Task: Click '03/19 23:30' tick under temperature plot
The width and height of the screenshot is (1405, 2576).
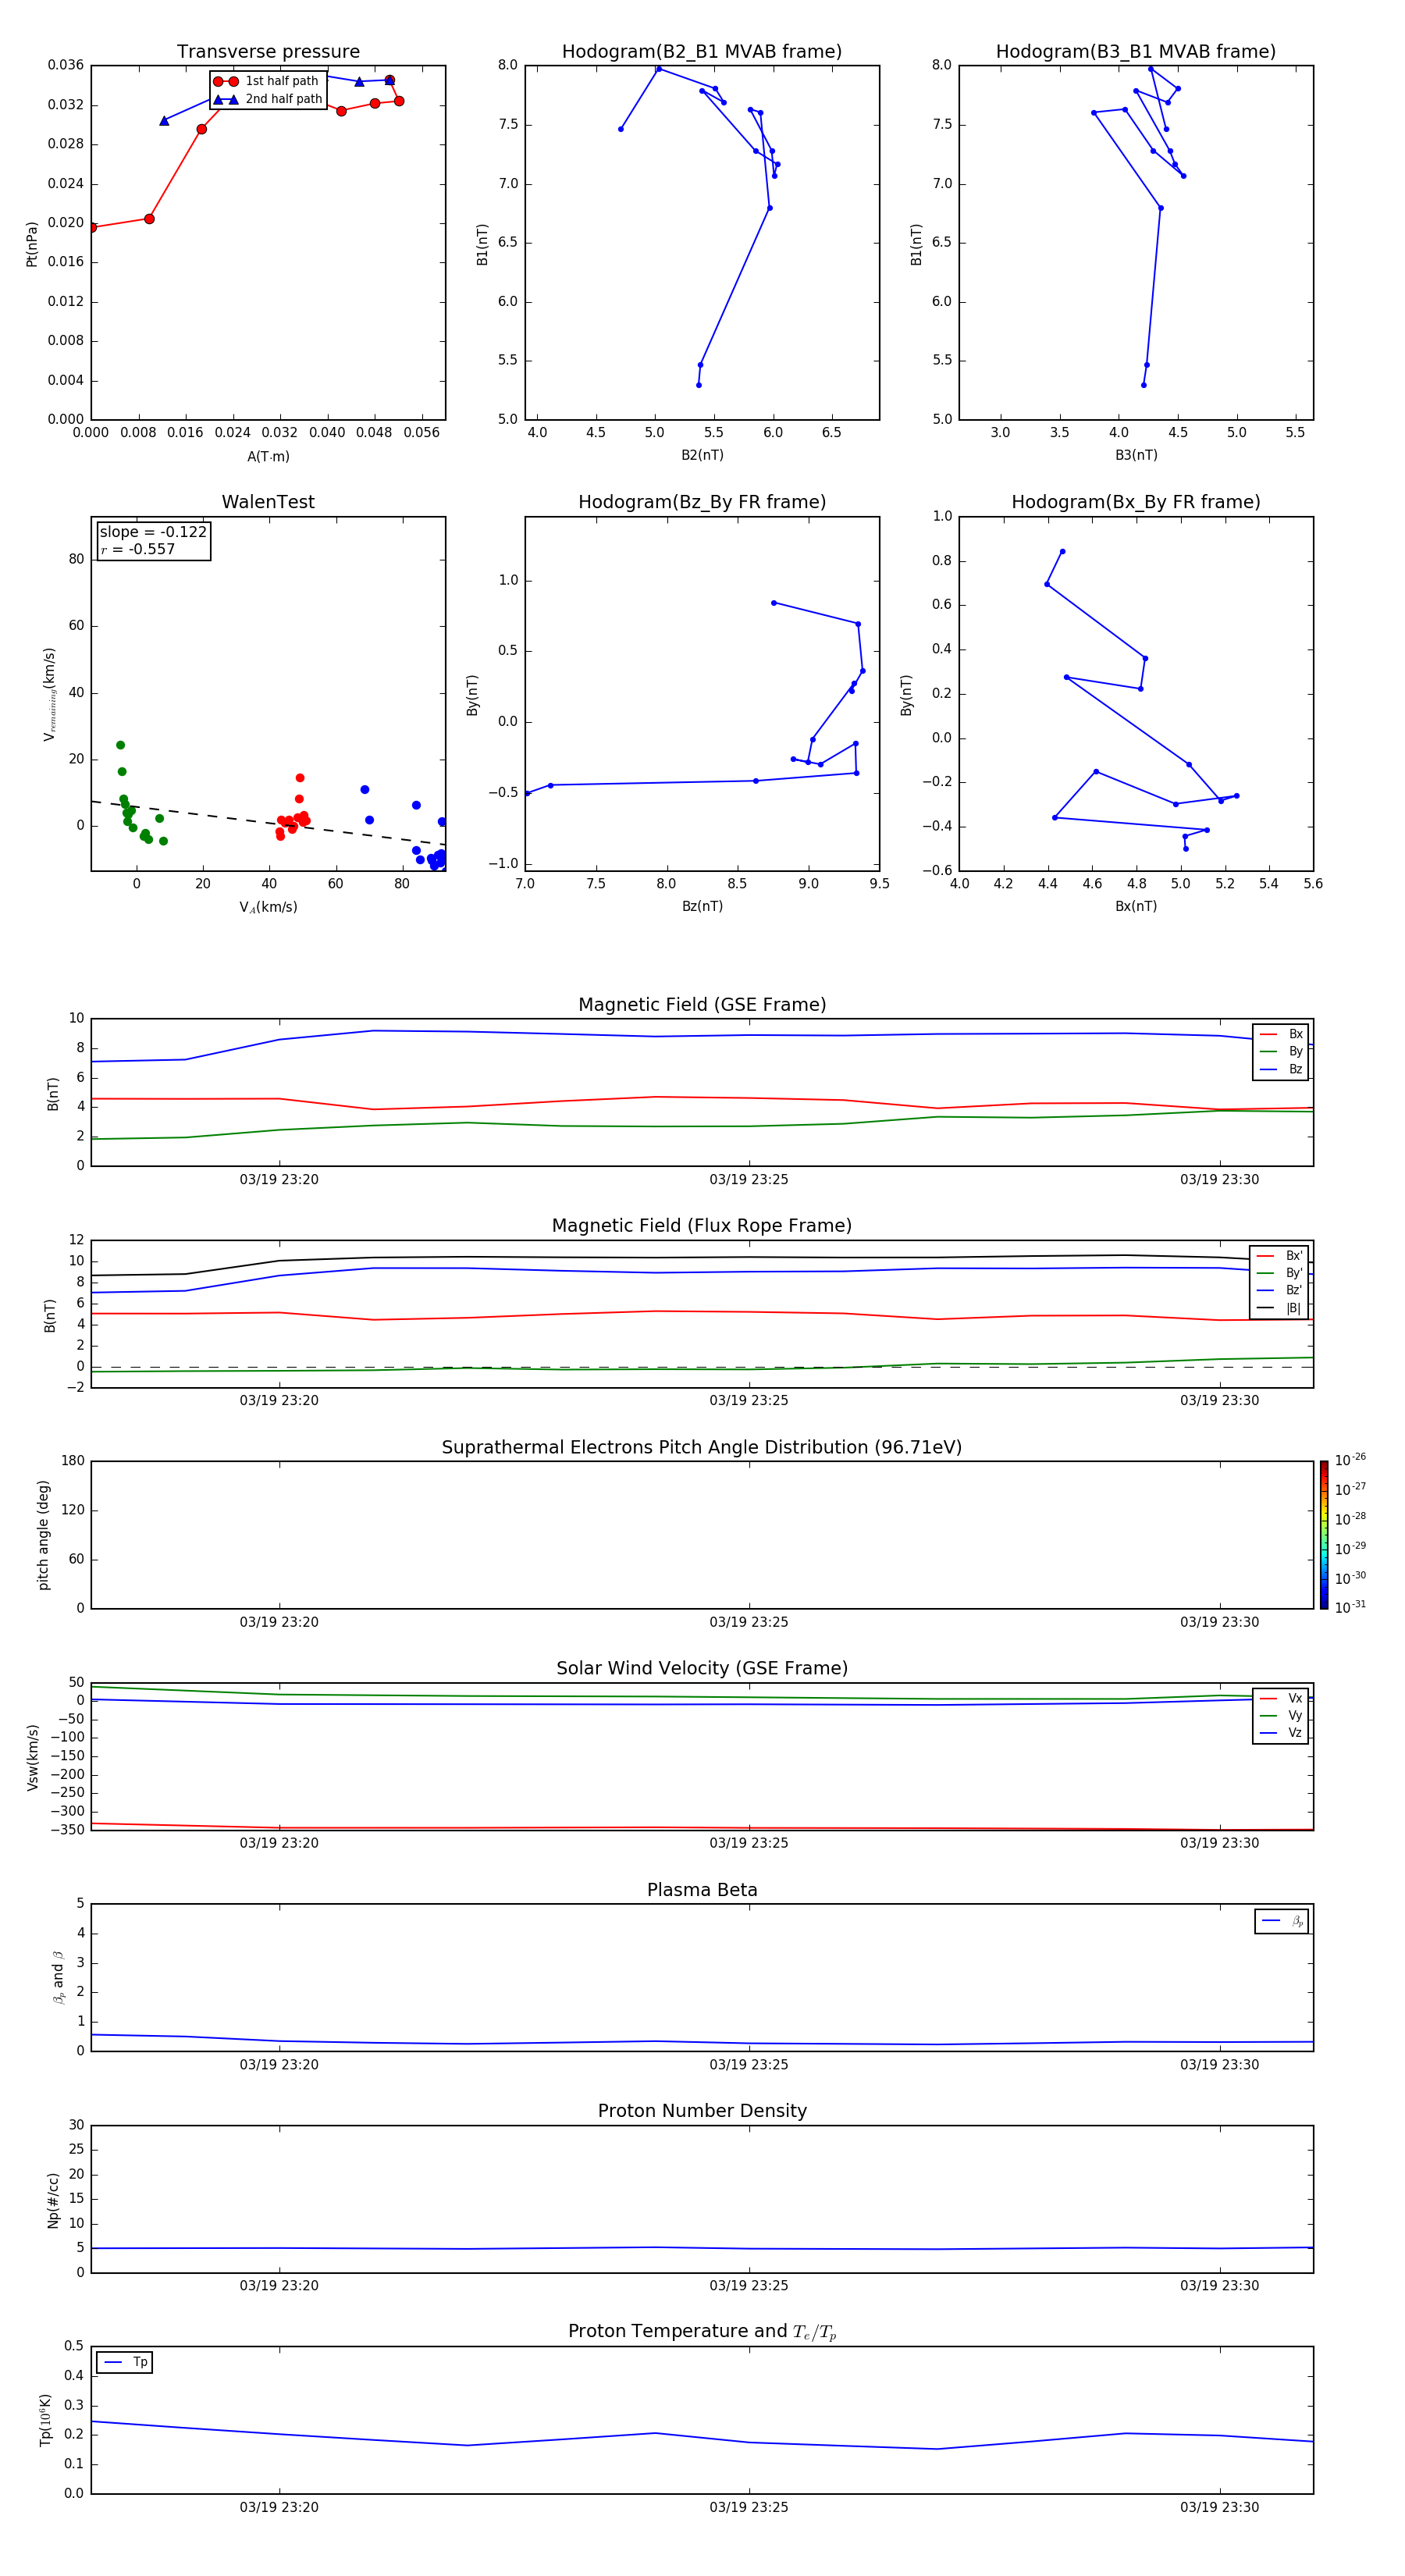Action: 1219,2507
